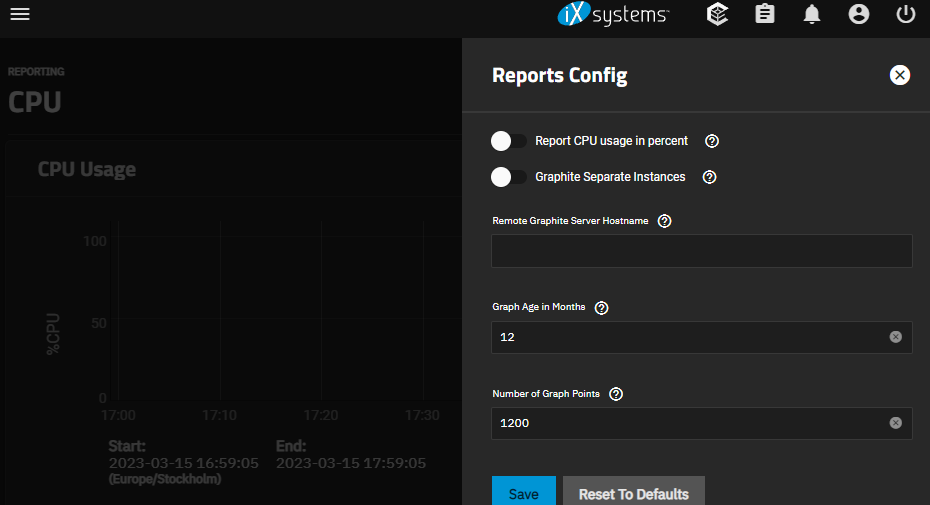Click the iXsystems logo
Viewport: 930px width, 505px height.
[613, 14]
